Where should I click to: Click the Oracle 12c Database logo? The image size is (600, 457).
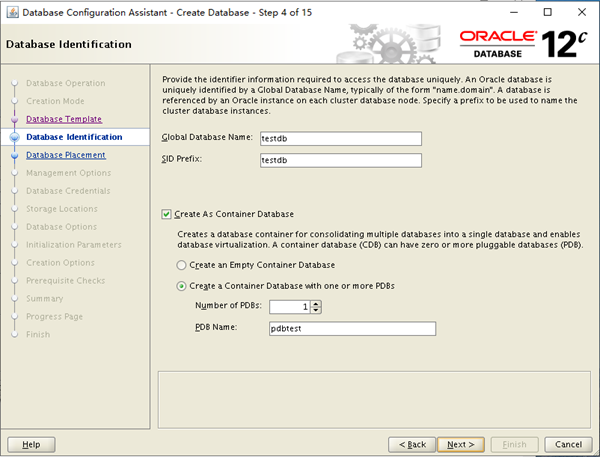pyautogui.click(x=523, y=44)
